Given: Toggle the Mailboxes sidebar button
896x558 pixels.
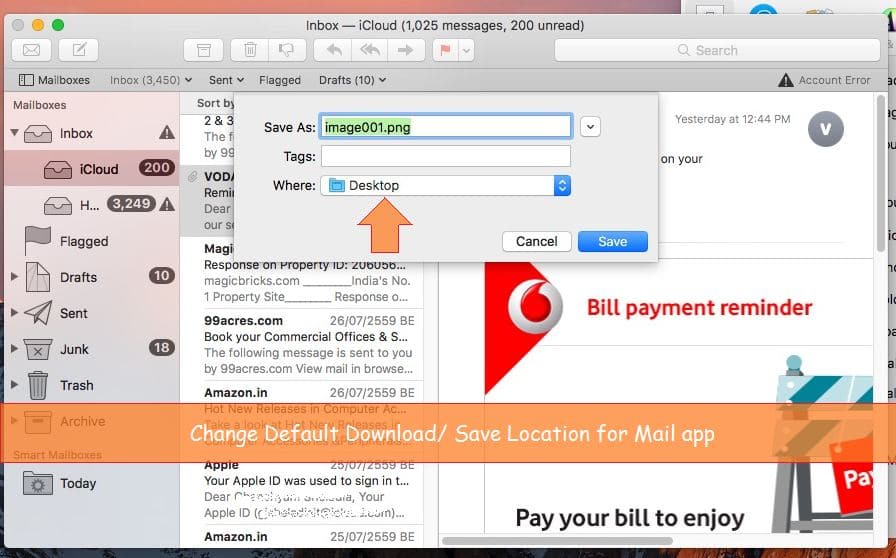Looking at the screenshot, I should [54, 80].
